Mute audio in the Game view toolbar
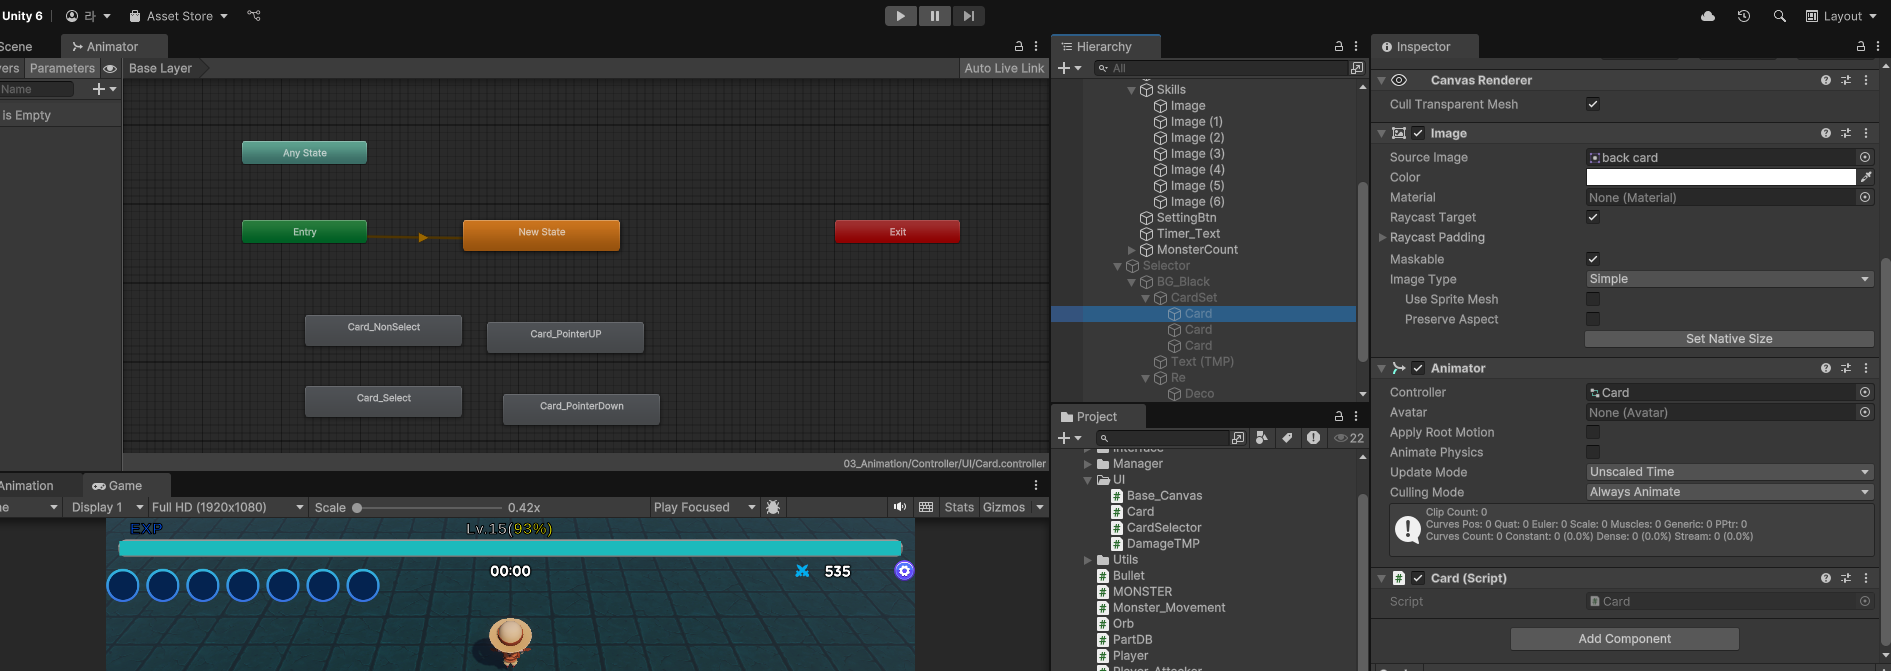Viewport: 1891px width, 671px height. click(x=900, y=507)
